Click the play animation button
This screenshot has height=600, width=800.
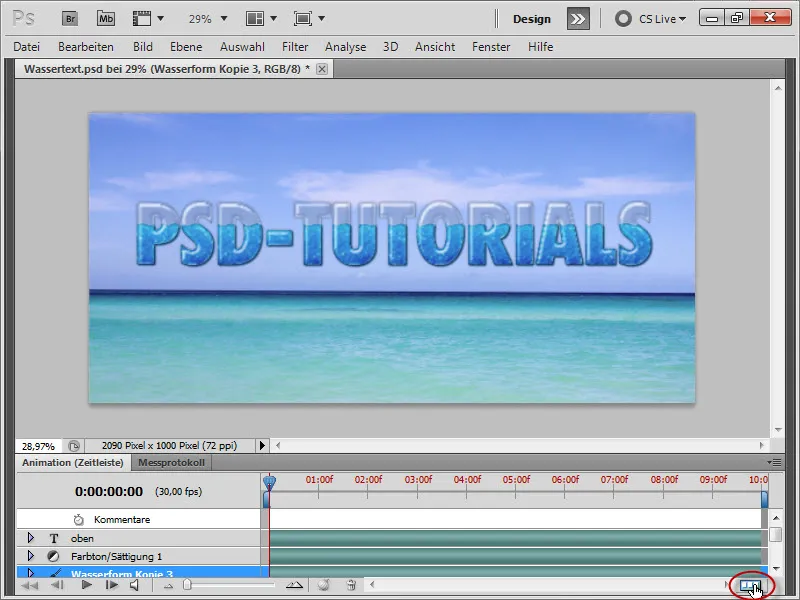pos(86,585)
